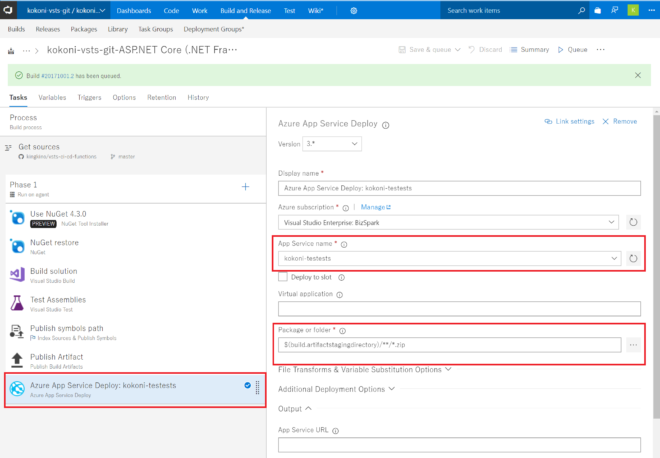Switch to the History tab
This screenshot has width=660, height=458.
[198, 97]
